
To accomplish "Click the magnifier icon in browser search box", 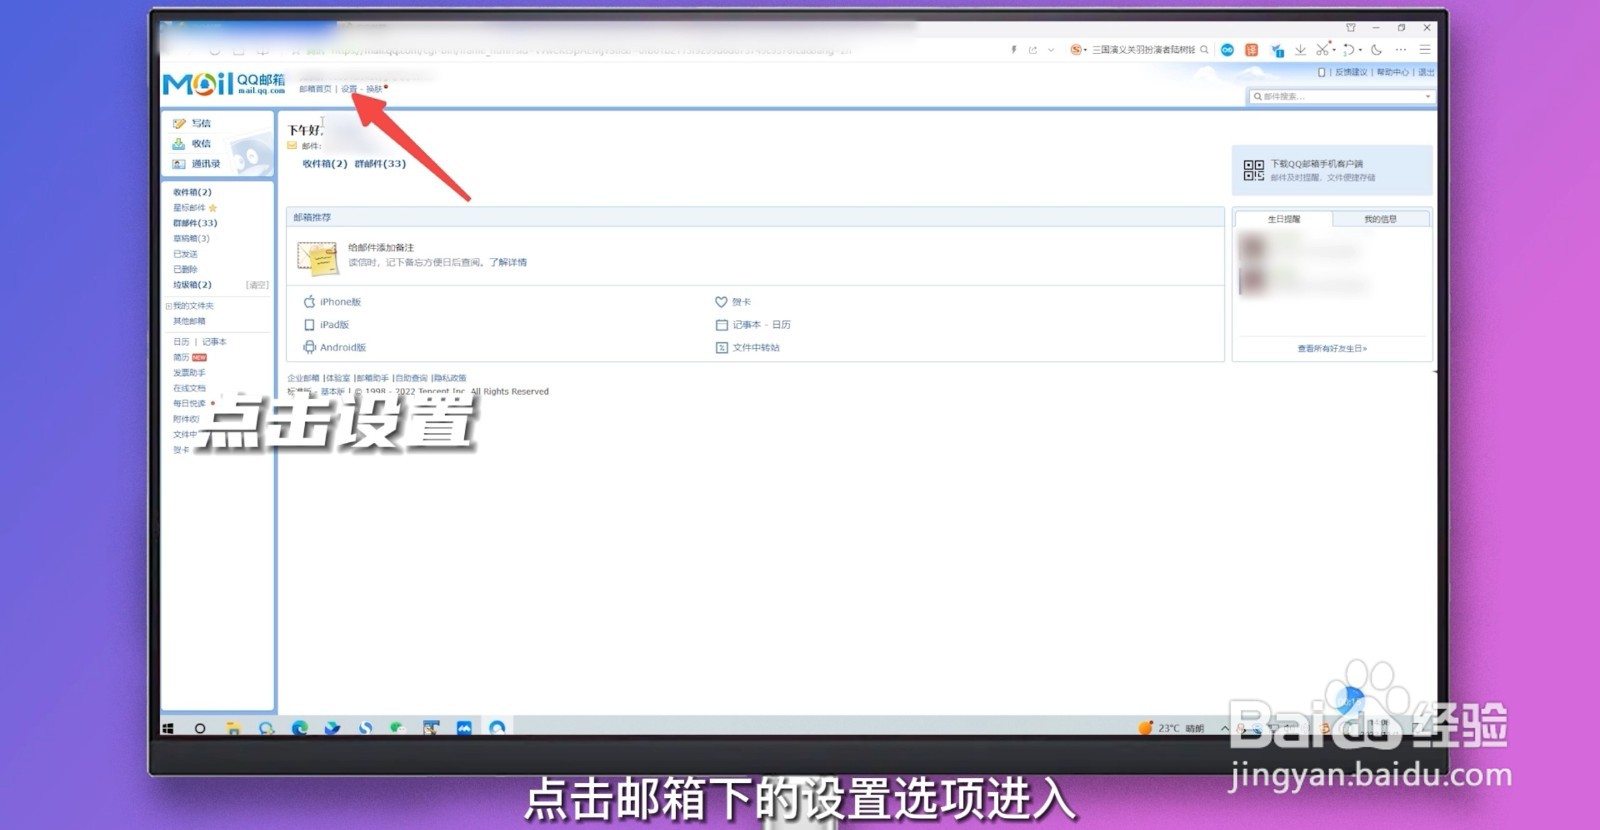I will 1204,49.
